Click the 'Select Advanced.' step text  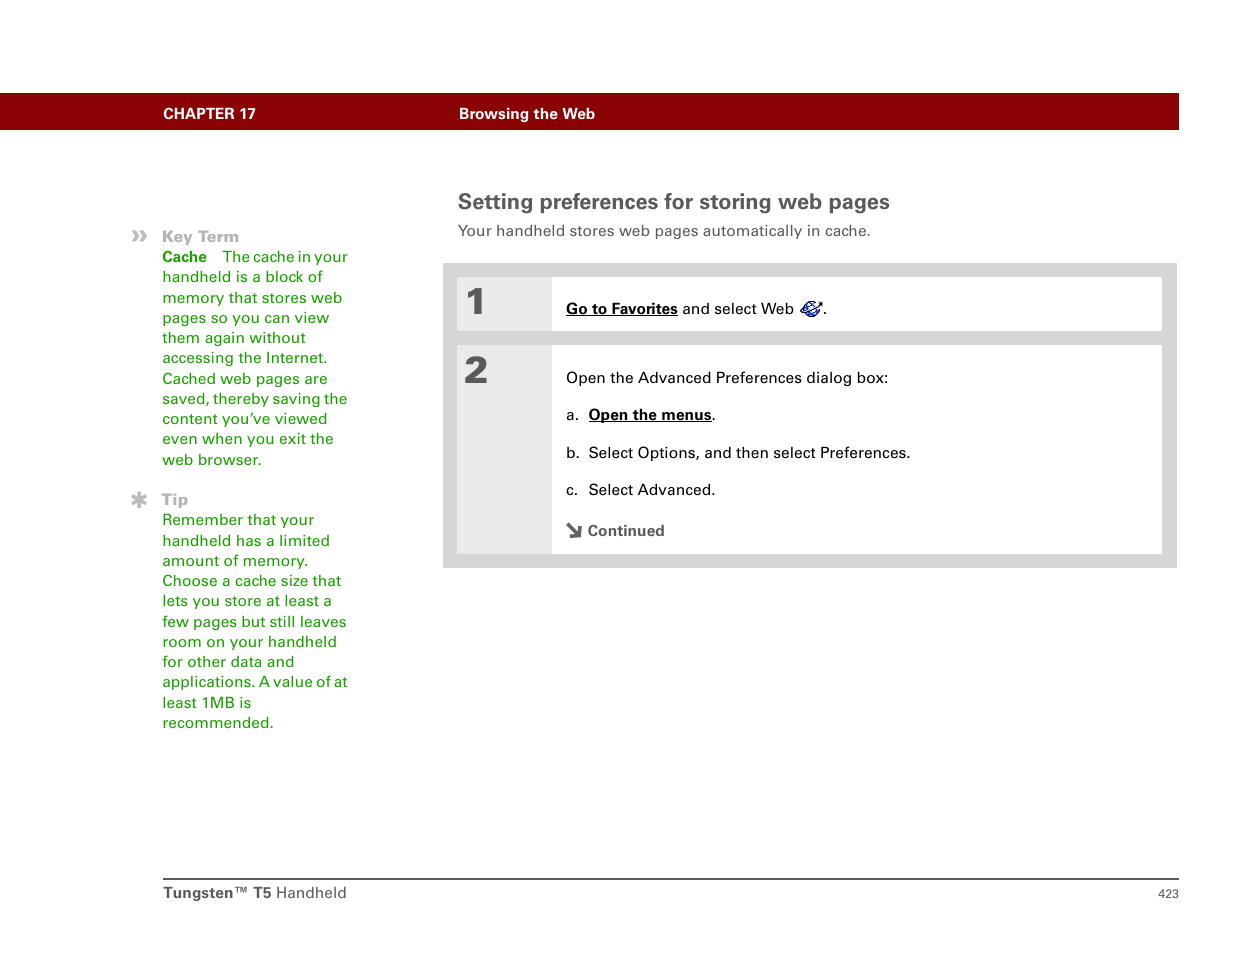tap(652, 490)
